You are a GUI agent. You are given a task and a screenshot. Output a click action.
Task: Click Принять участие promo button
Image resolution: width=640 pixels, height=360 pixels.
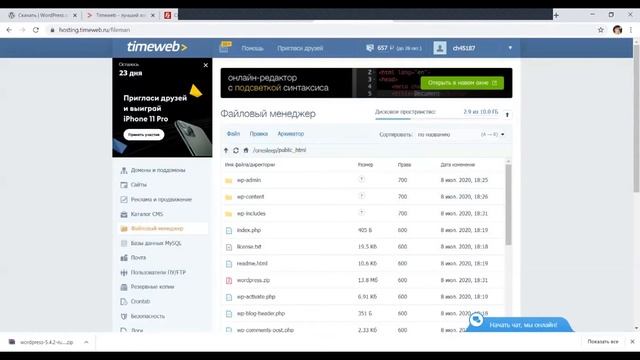coord(144,134)
